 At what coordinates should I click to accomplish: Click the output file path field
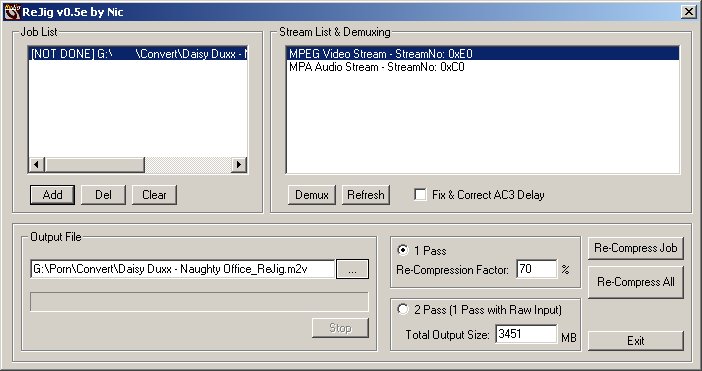(x=182, y=269)
